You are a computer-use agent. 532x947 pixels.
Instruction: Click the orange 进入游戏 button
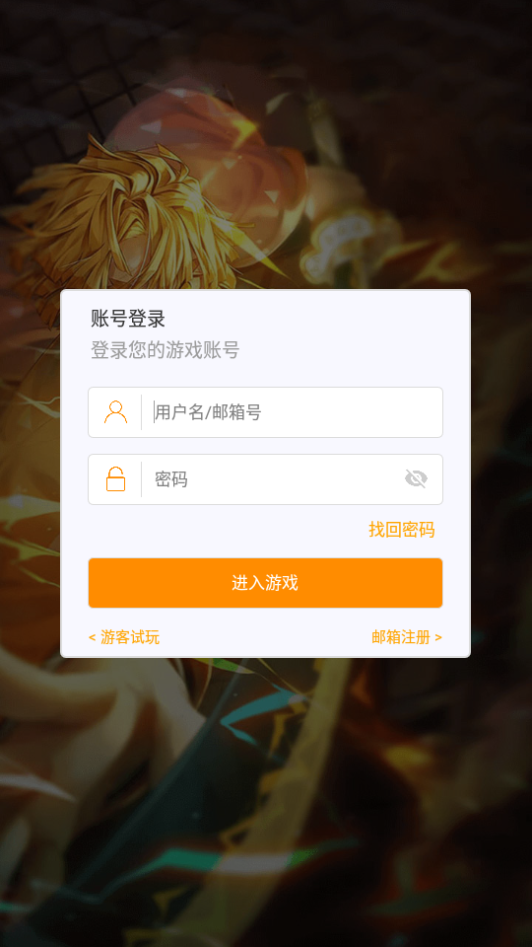tap(266, 583)
